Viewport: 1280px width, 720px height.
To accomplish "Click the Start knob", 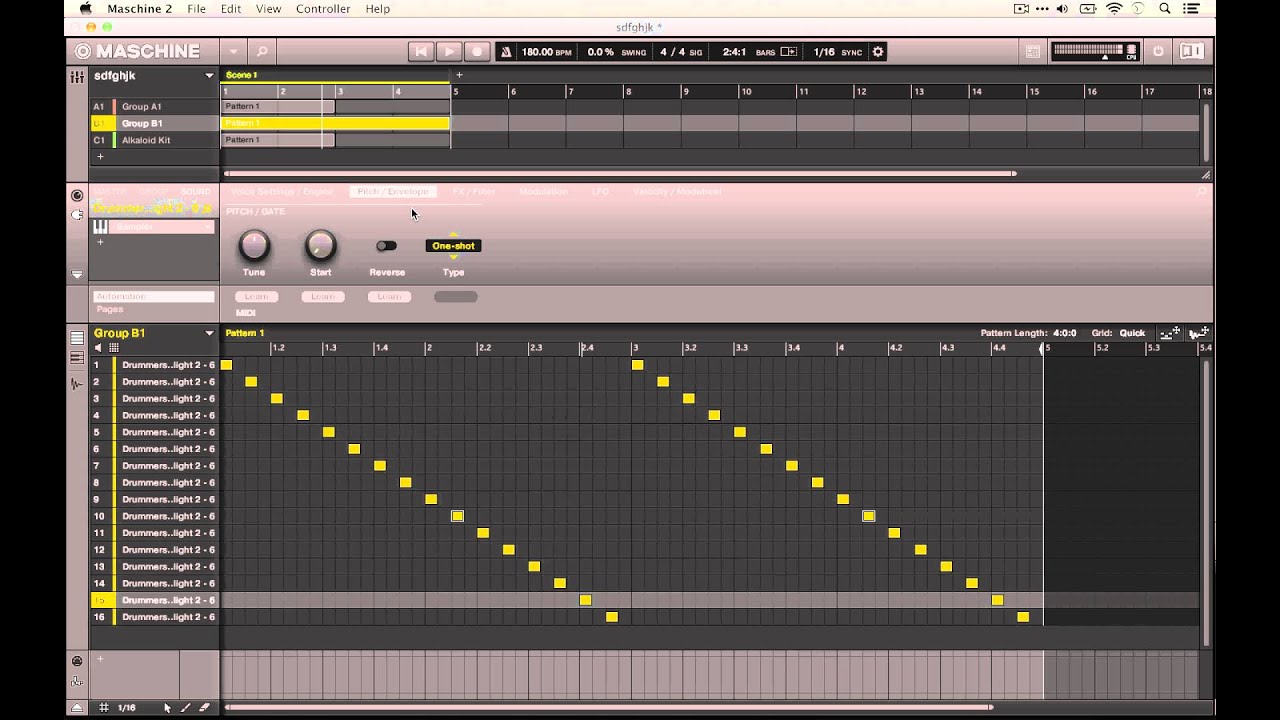I will coord(320,245).
